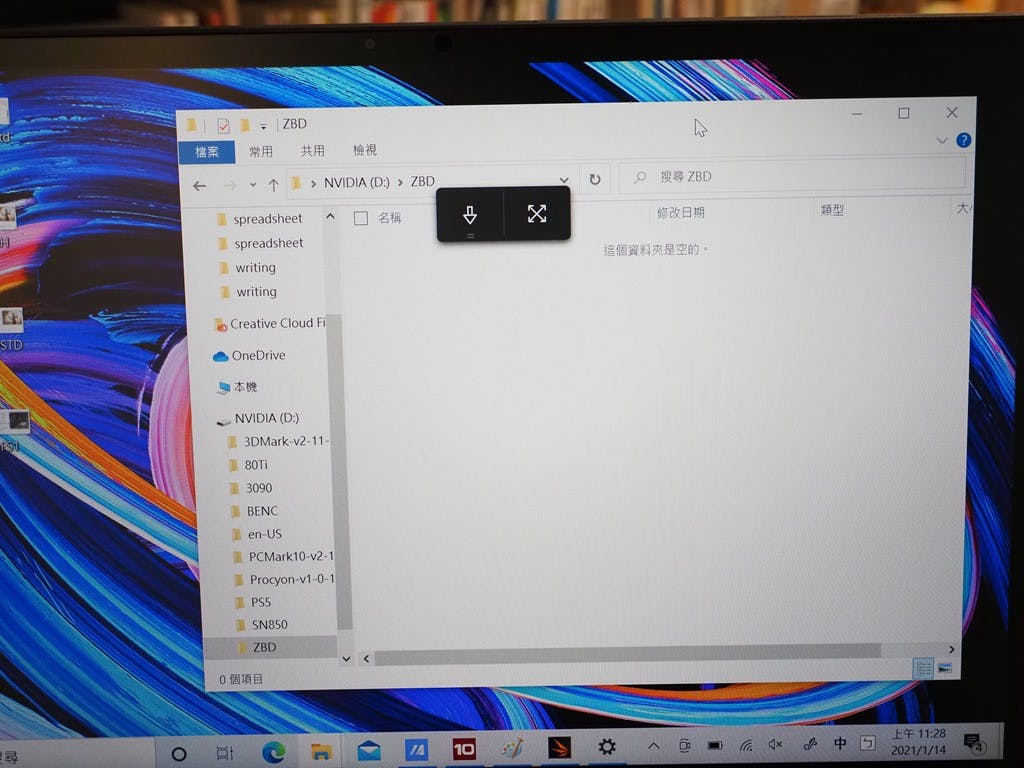Open the black-and-orange 3DMark taskbar icon
This screenshot has width=1024, height=768.
pyautogui.click(x=560, y=748)
